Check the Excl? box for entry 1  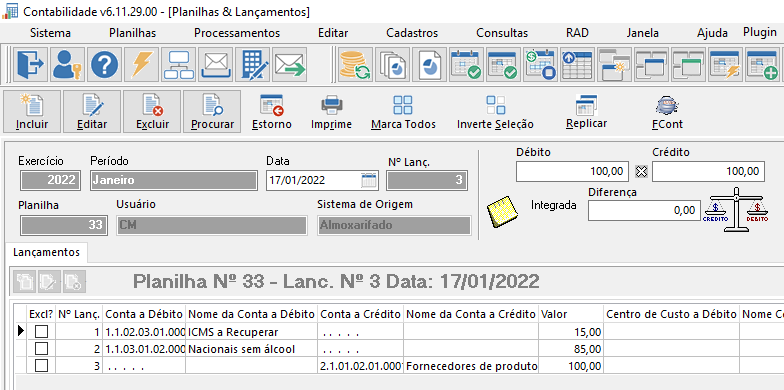tap(41, 332)
